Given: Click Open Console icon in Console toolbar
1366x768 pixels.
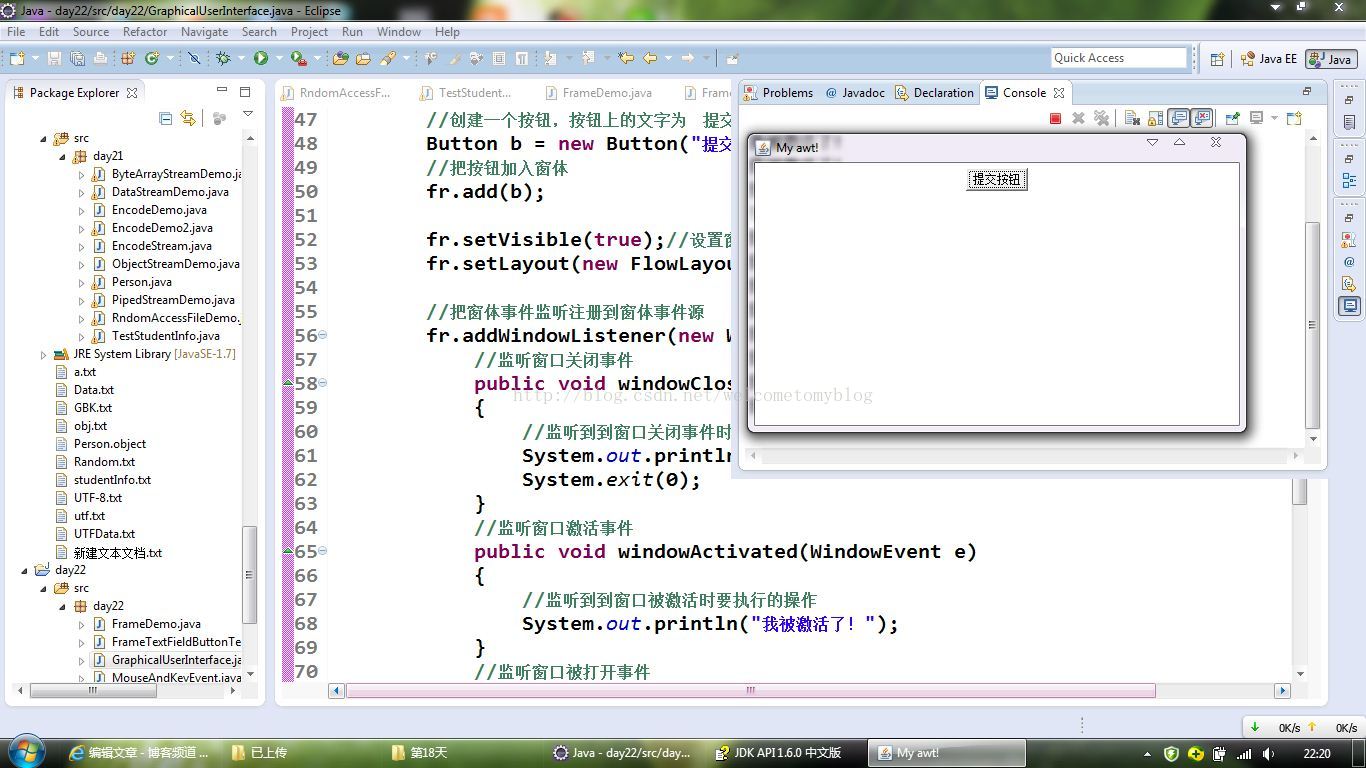Looking at the screenshot, I should coord(1294,118).
